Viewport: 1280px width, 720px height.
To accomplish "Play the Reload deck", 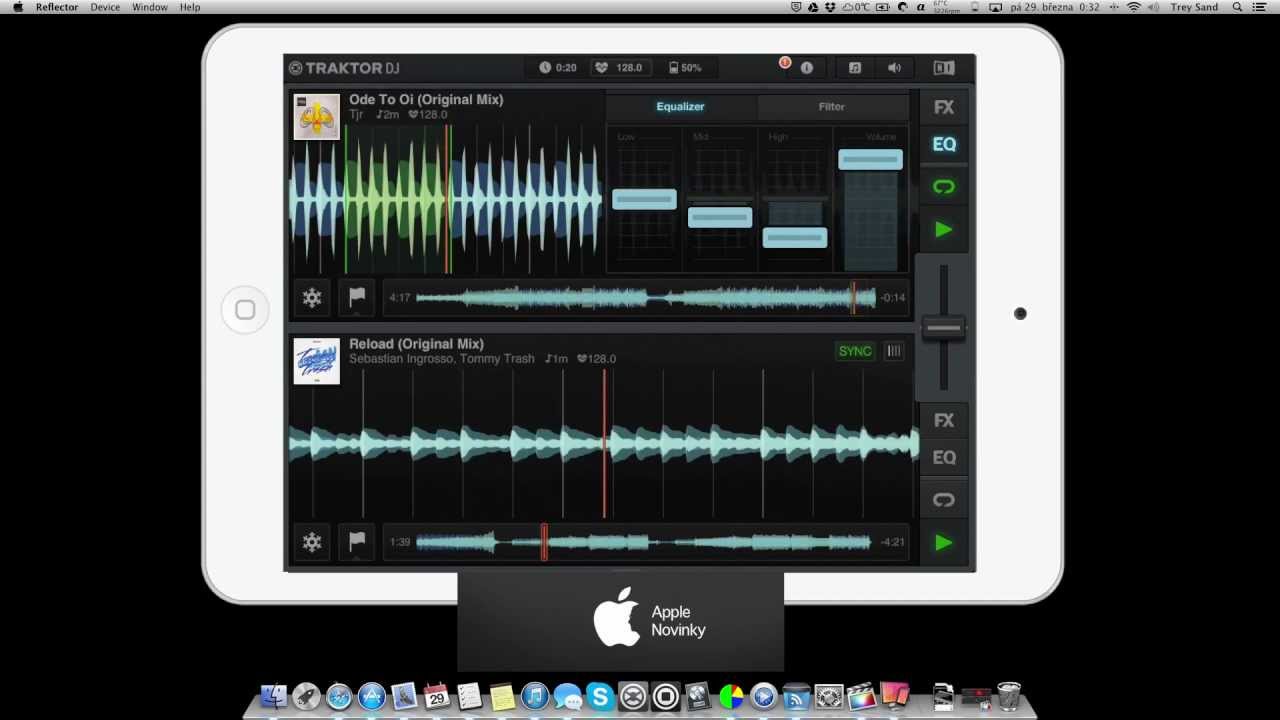I will [x=944, y=543].
